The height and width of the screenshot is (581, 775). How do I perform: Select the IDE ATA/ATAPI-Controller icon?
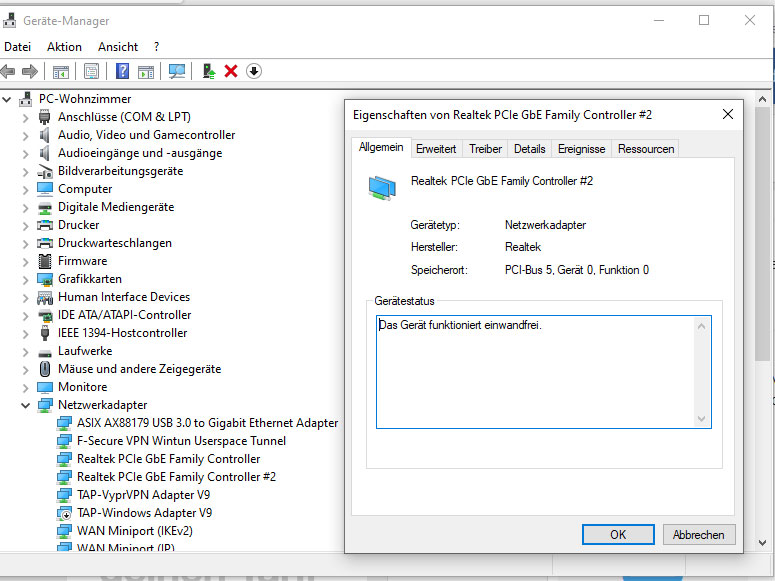(44, 315)
